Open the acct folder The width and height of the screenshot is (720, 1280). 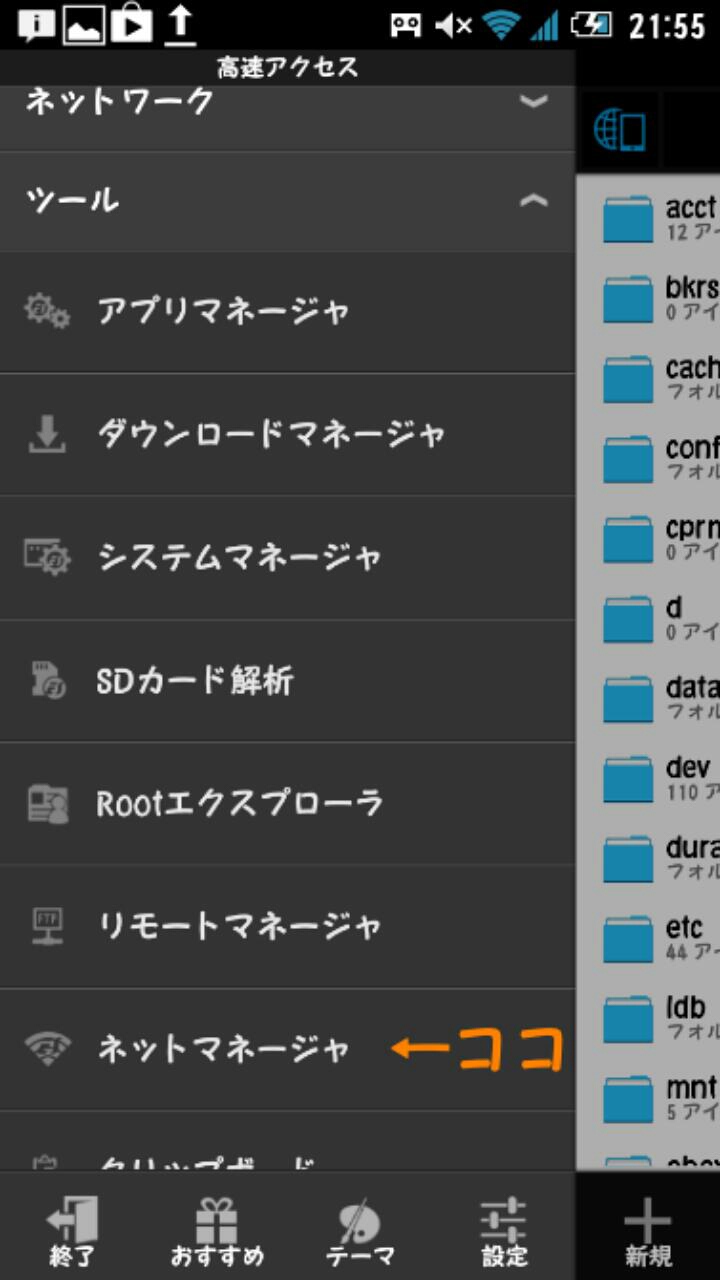click(660, 216)
